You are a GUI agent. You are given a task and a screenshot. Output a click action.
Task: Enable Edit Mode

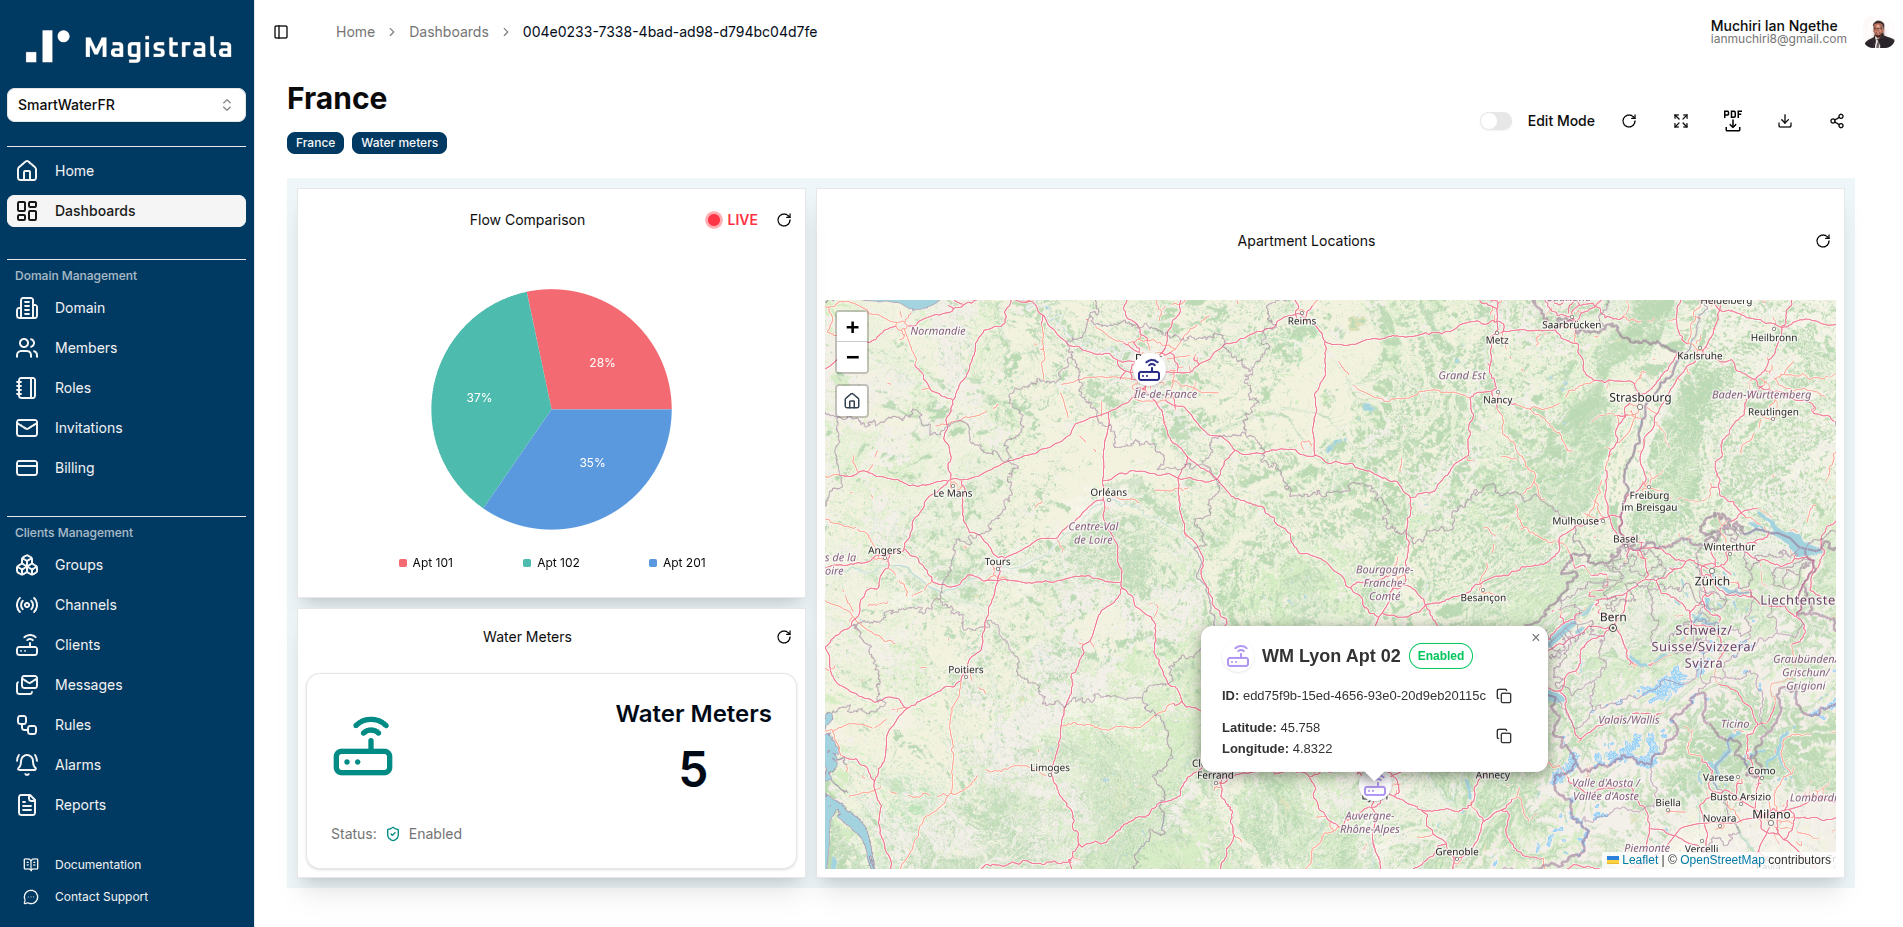pos(1495,120)
